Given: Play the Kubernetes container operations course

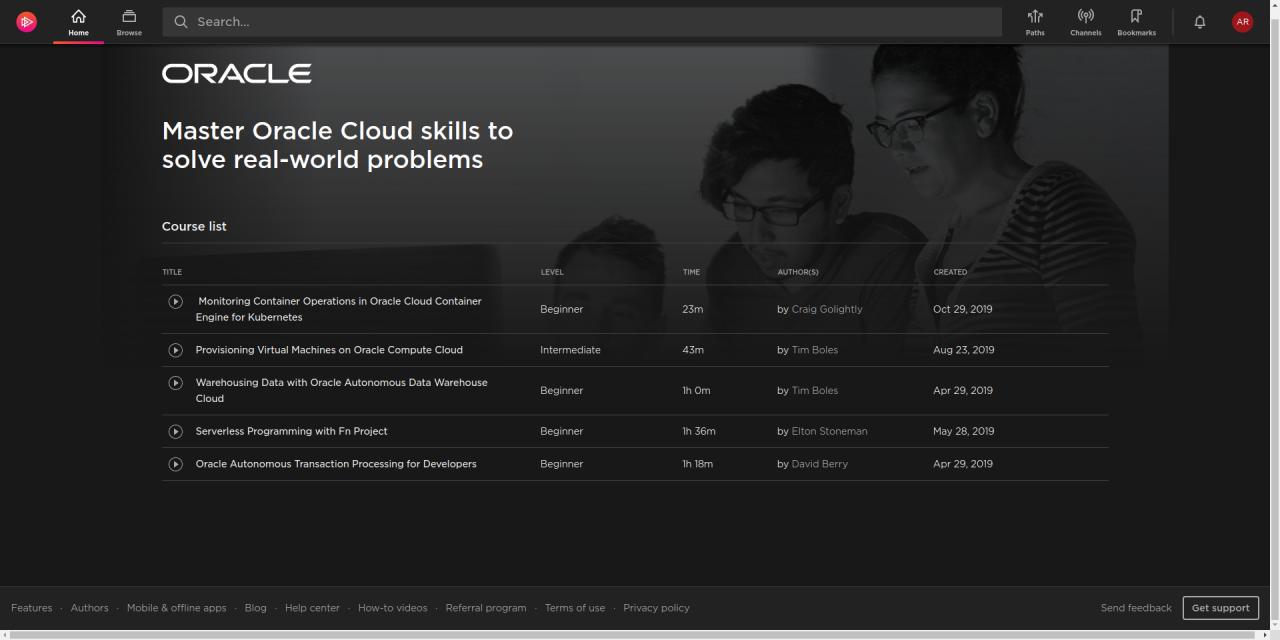Looking at the screenshot, I should point(175,301).
